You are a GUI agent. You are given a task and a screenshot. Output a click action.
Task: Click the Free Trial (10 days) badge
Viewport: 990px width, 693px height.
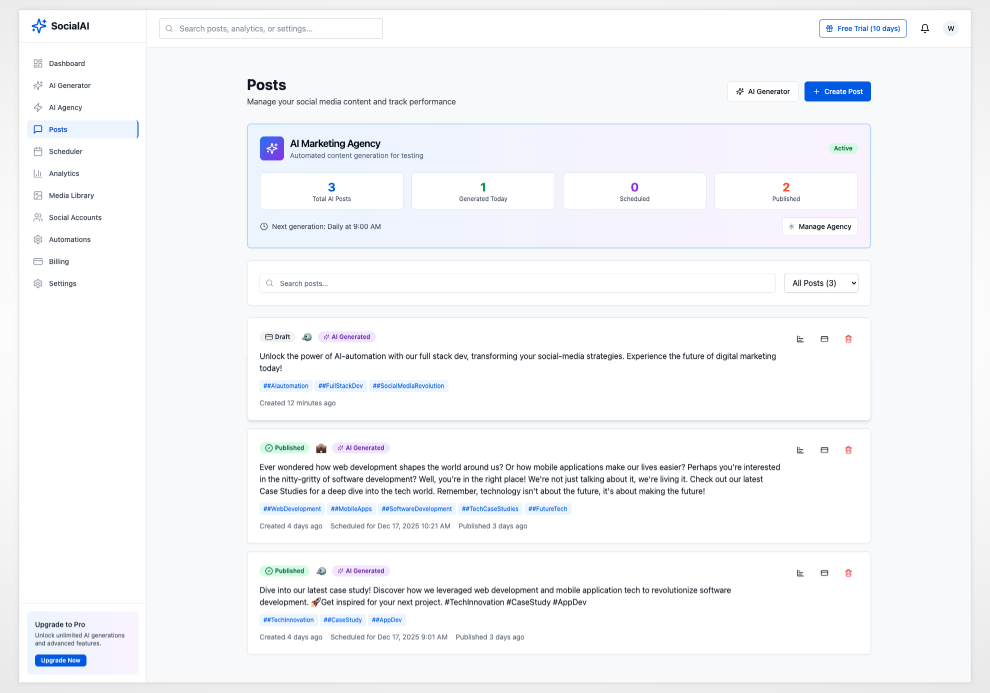(862, 29)
